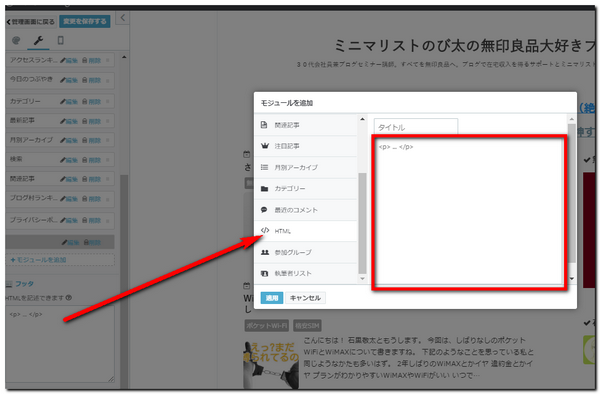This screenshot has height=394, width=600.
Task: Delete the 月別アーカイブ sidebar module
Action: pos(91,140)
